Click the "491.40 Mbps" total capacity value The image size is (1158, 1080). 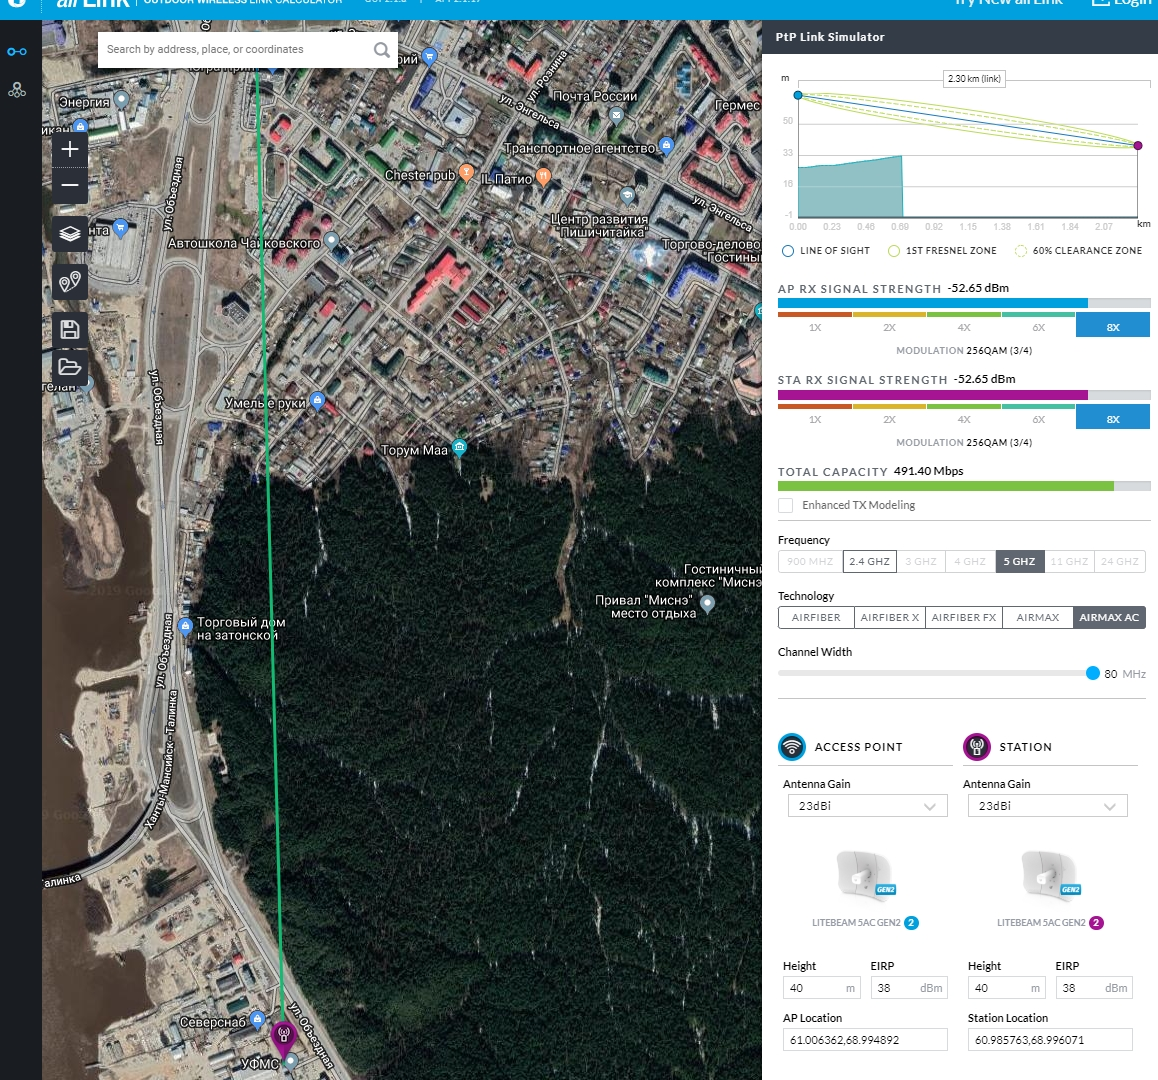tap(928, 471)
